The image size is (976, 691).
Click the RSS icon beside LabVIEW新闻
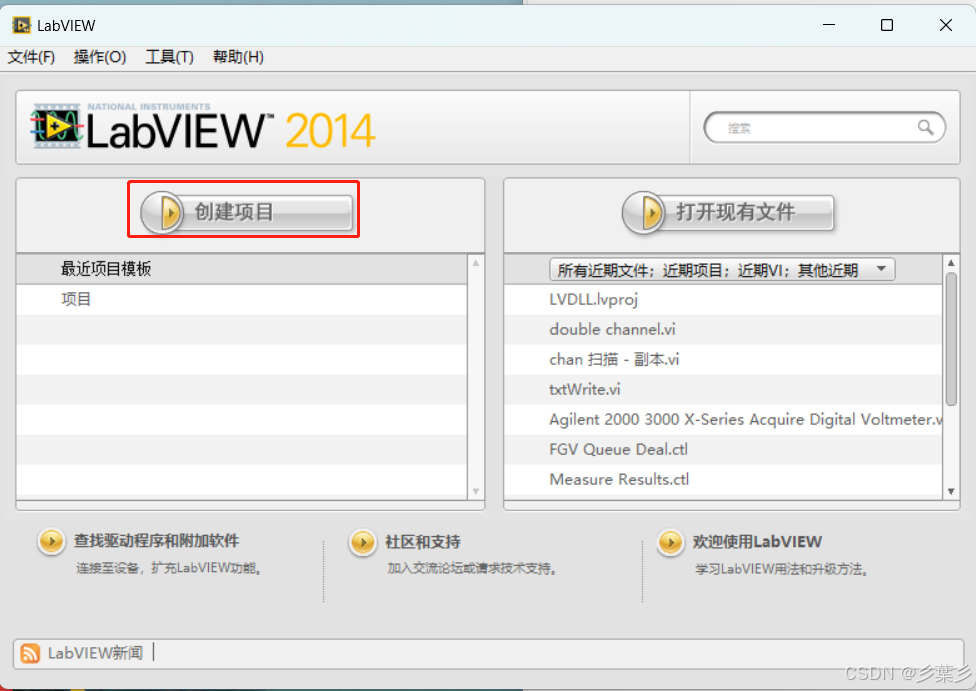click(x=29, y=653)
